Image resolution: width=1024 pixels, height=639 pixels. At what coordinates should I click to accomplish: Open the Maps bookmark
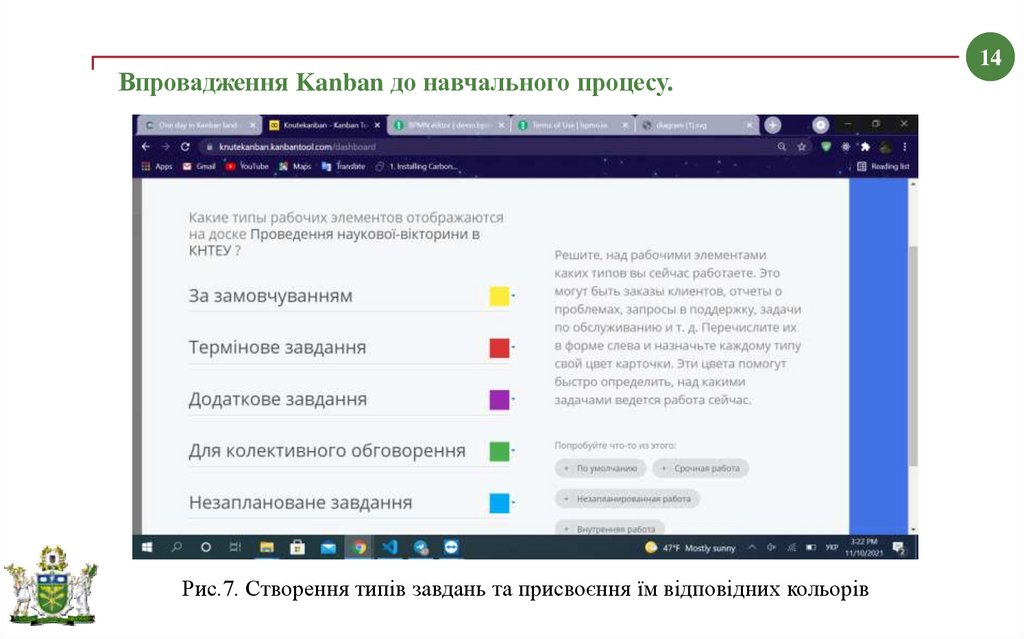coord(295,167)
